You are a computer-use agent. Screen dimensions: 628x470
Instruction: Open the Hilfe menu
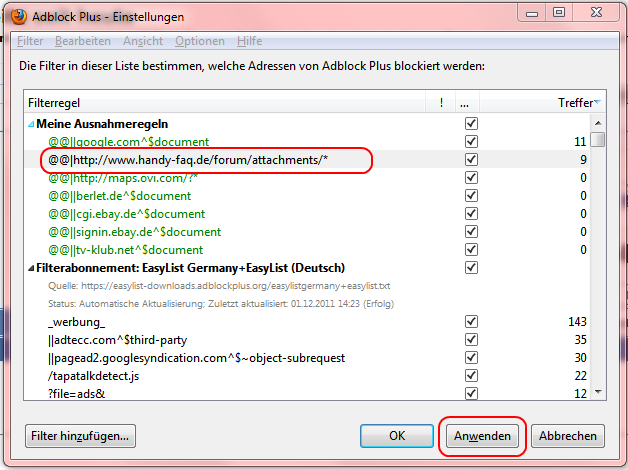pyautogui.click(x=250, y=41)
